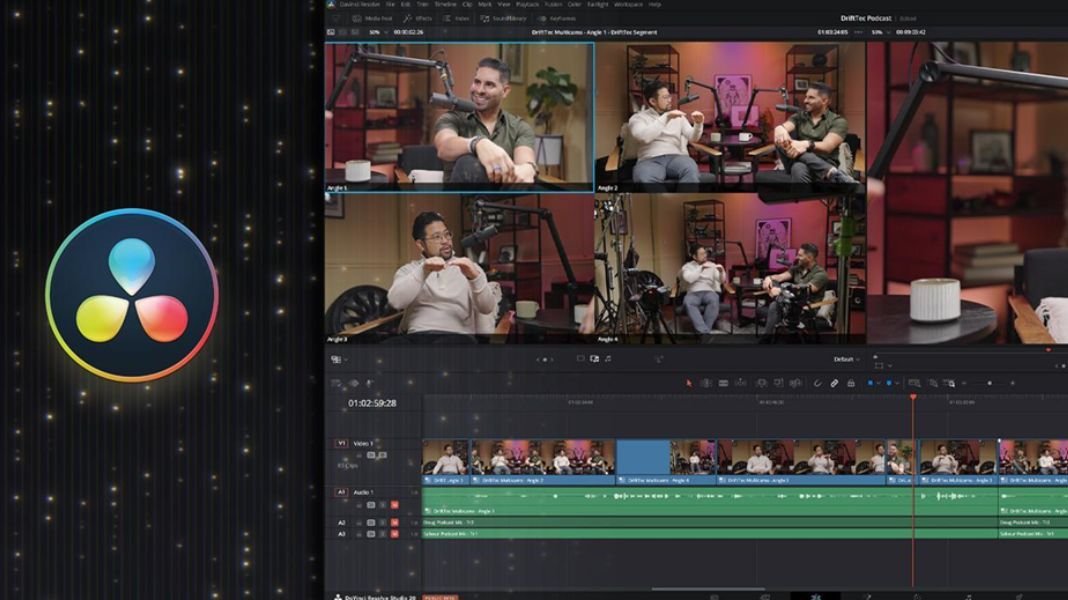Switch to Angle 4 in multicam viewer
Screen dimensions: 1068x600
coord(730,268)
